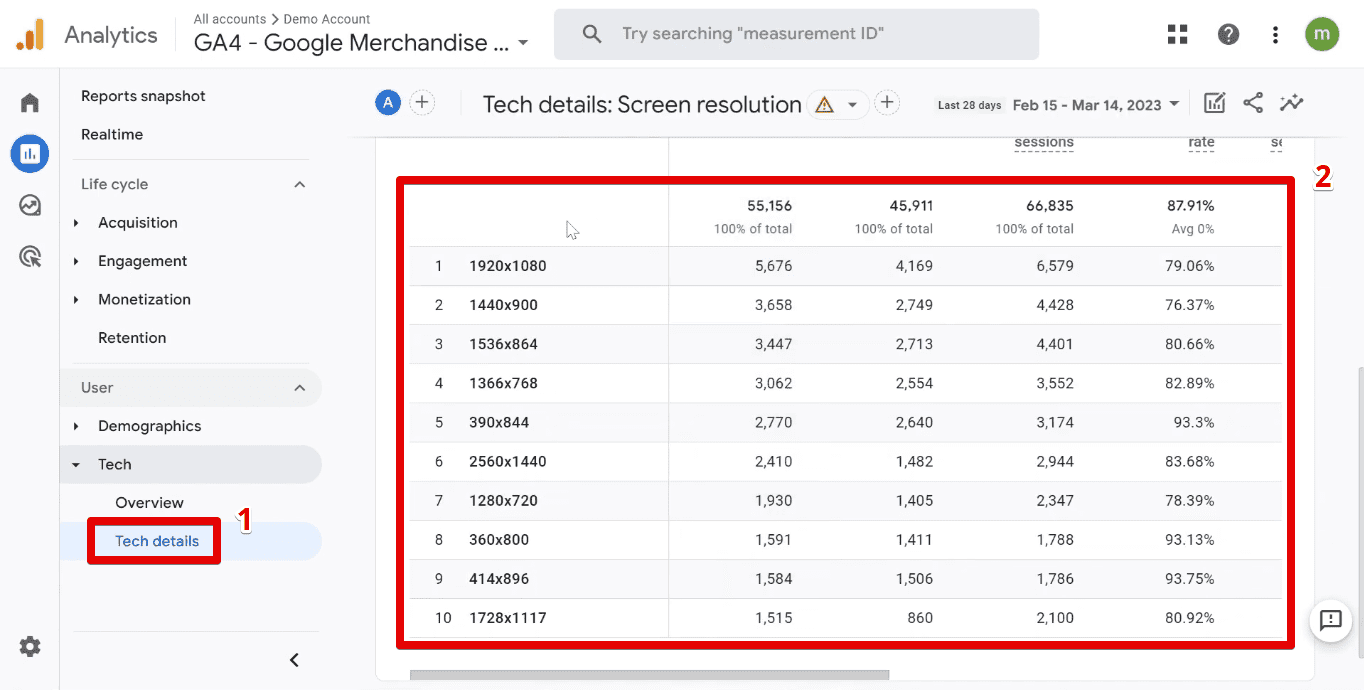Toggle the comparison A chip
1364x690 pixels.
[387, 101]
